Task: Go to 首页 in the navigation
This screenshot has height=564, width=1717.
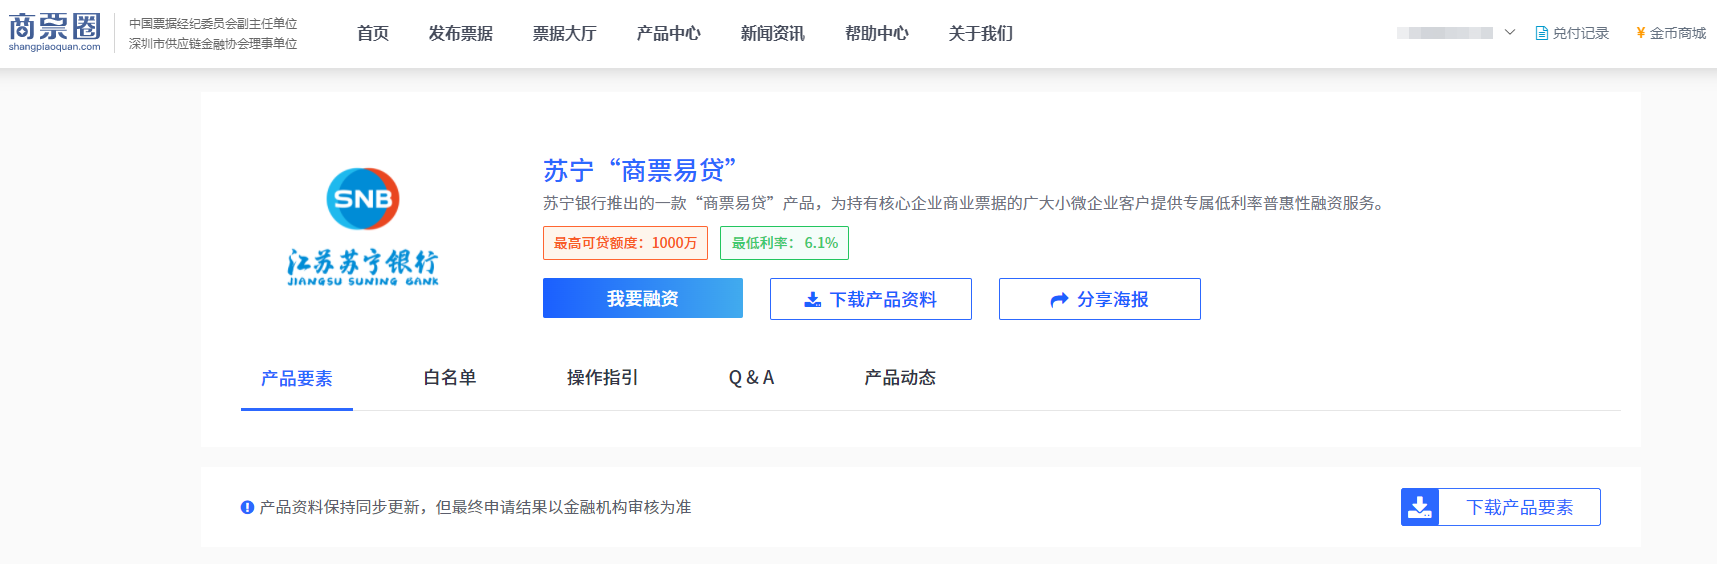Action: coord(373,33)
